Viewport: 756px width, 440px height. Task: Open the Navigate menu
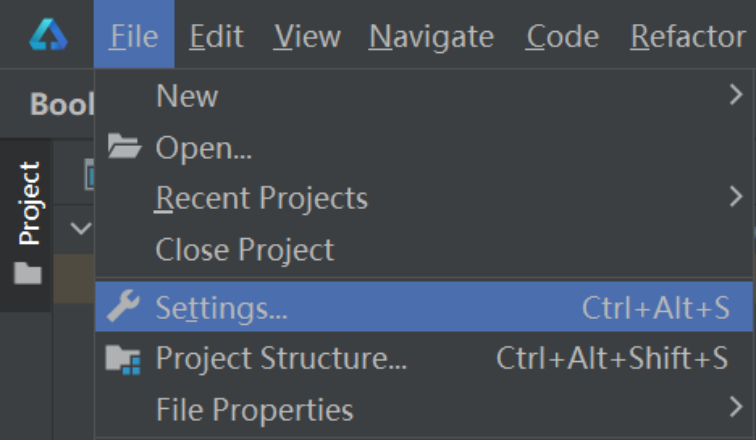432,38
